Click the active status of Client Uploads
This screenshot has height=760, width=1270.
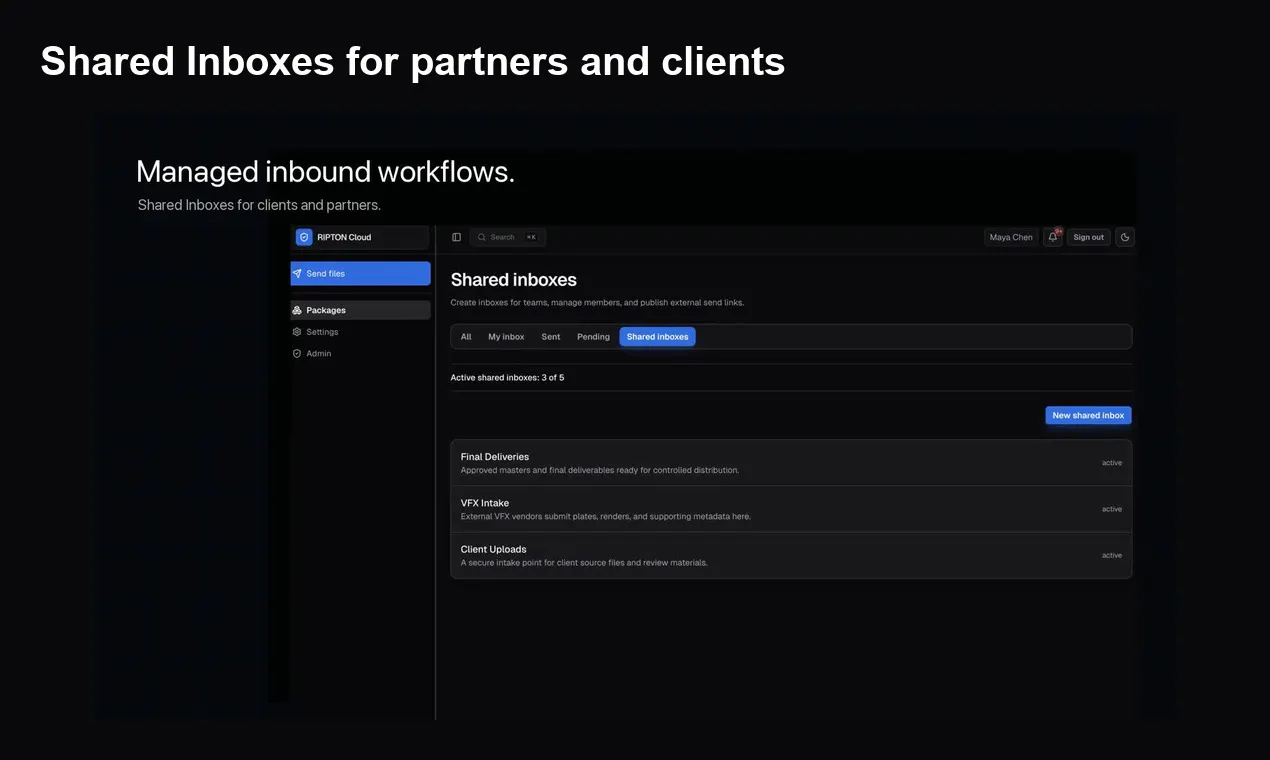click(1112, 555)
